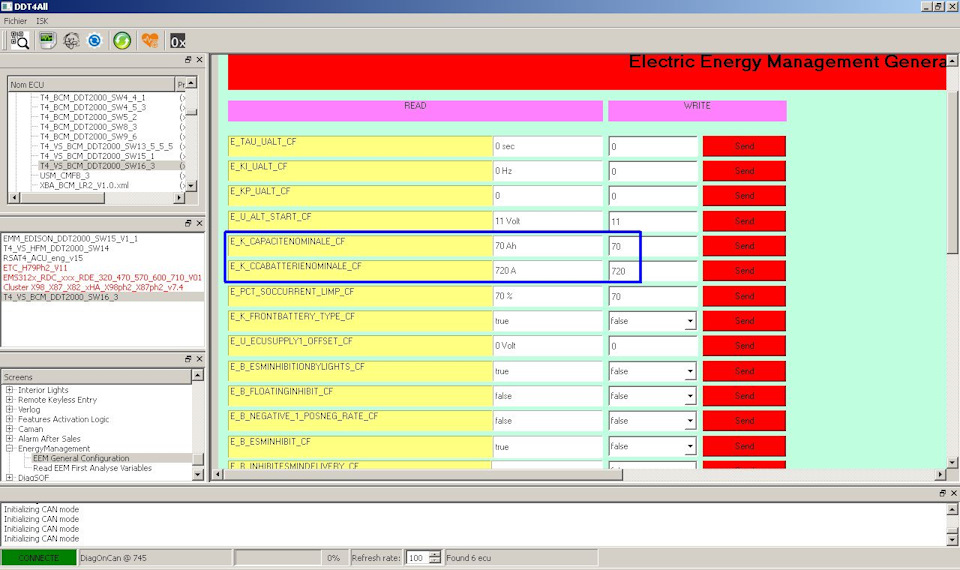Select the RSAT4_ACU_eng_v15 detected ECU
Image resolution: width=960 pixels, height=570 pixels.
point(43,258)
